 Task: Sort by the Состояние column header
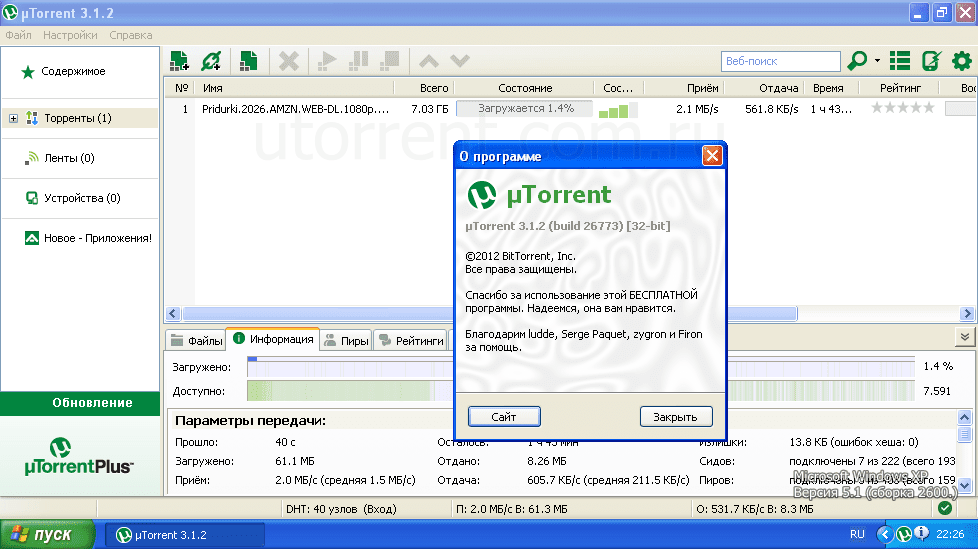tap(524, 88)
